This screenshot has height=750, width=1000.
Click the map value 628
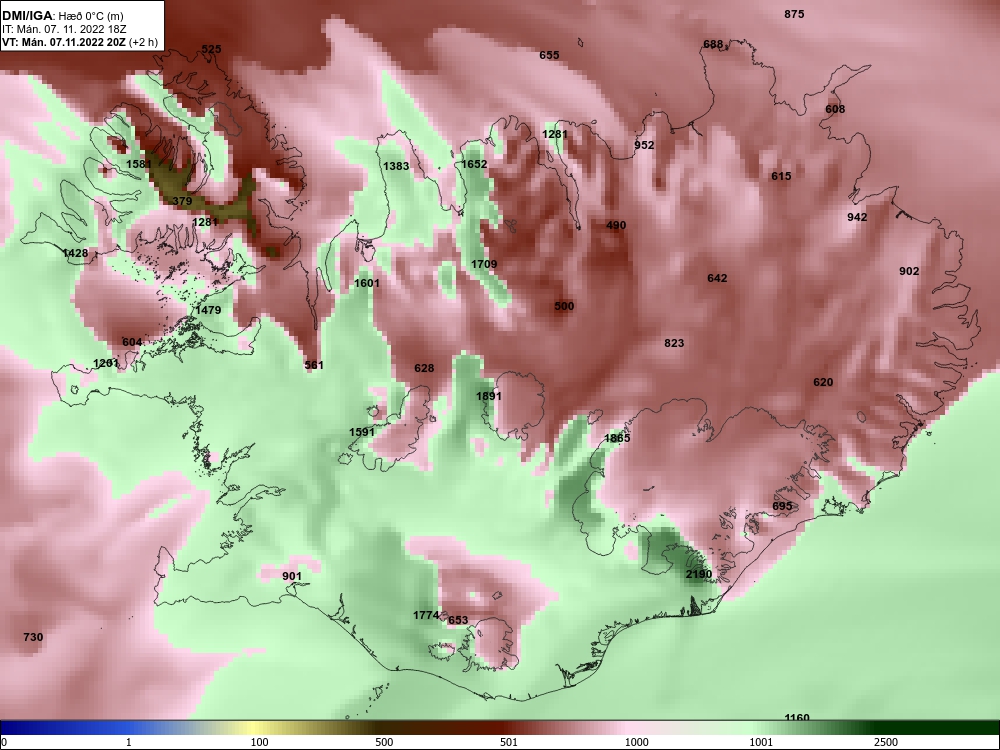pos(424,369)
